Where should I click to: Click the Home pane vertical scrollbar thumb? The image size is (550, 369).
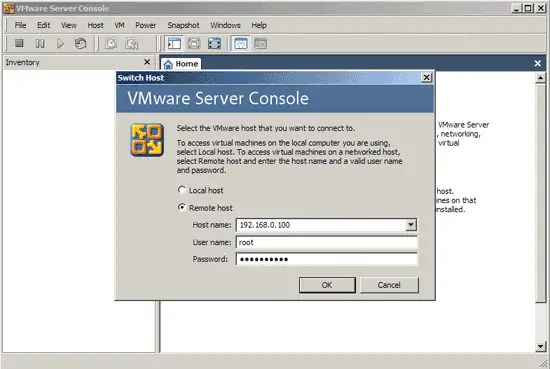tap(541, 192)
